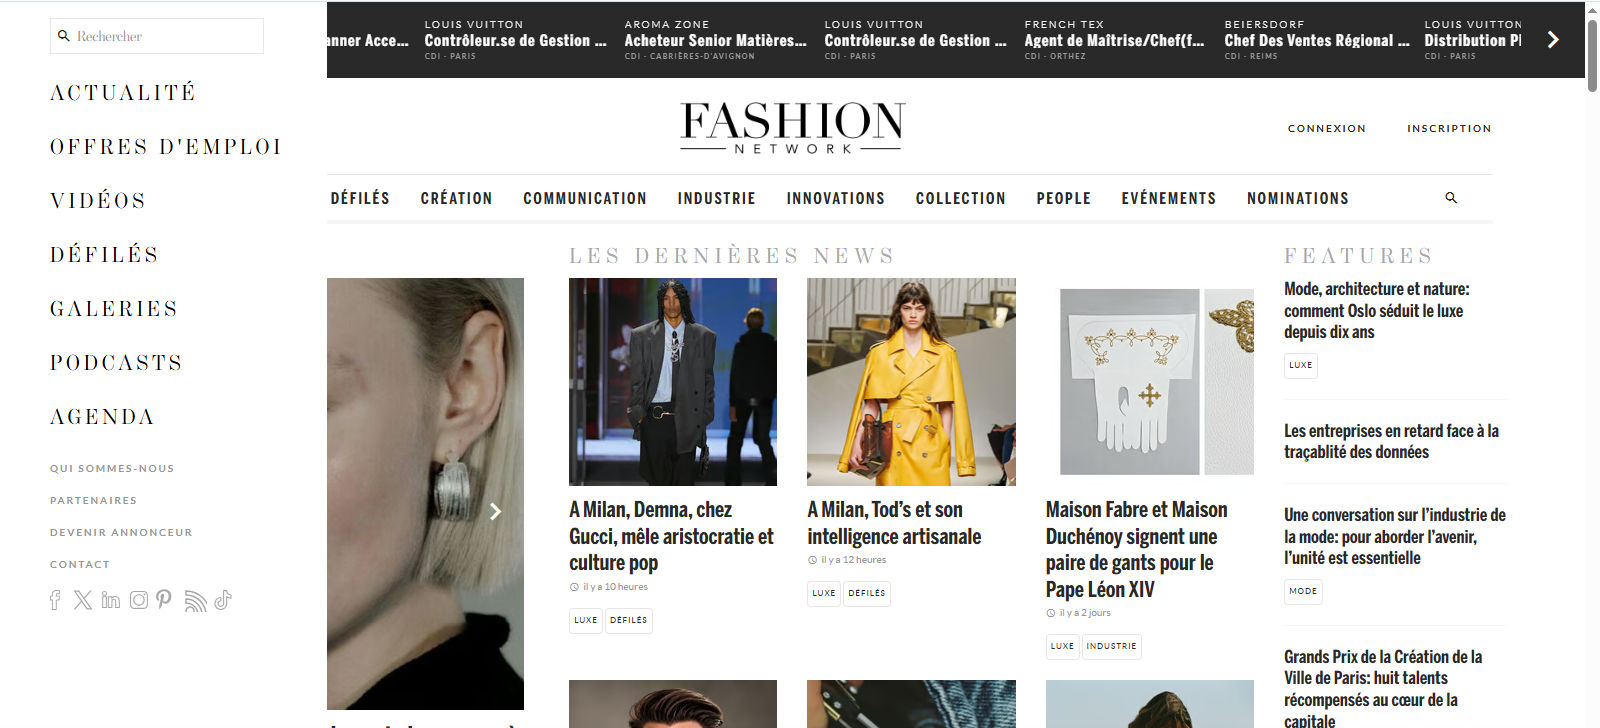Viewport: 1600px width, 728px height.
Task: Click the Fashion Network logo
Action: pos(792,127)
